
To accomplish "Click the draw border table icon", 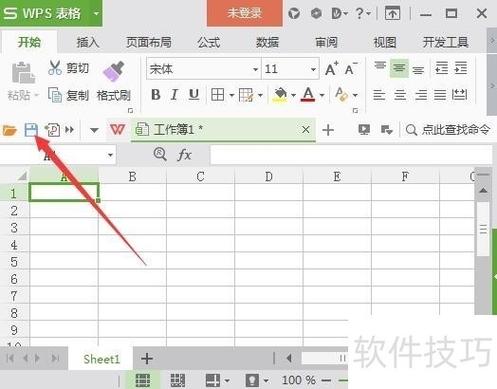I will (246, 95).
